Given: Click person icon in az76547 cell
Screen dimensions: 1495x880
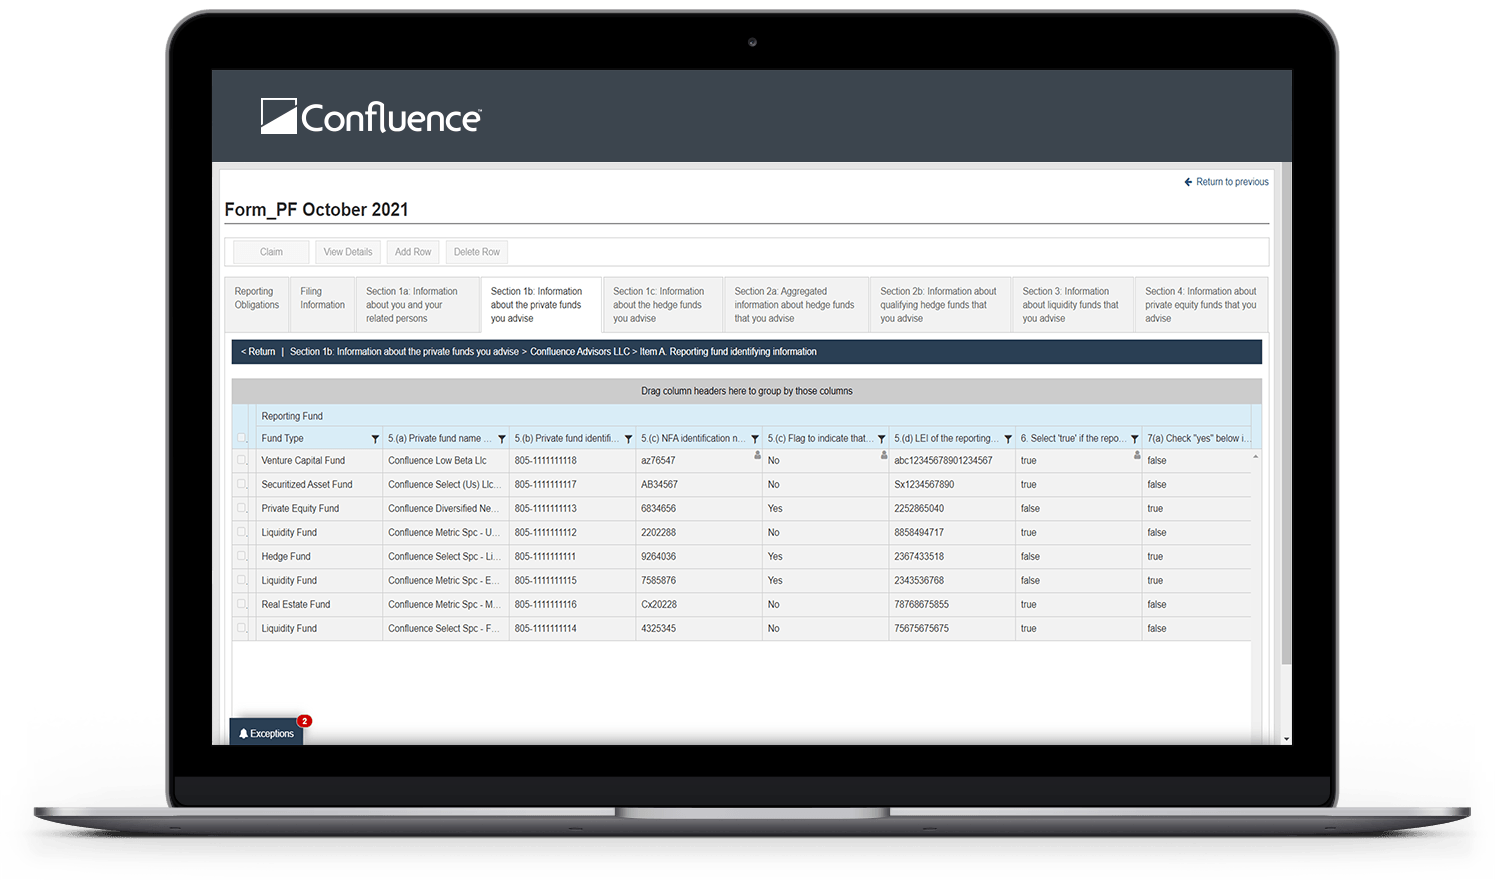Looking at the screenshot, I should (757, 455).
